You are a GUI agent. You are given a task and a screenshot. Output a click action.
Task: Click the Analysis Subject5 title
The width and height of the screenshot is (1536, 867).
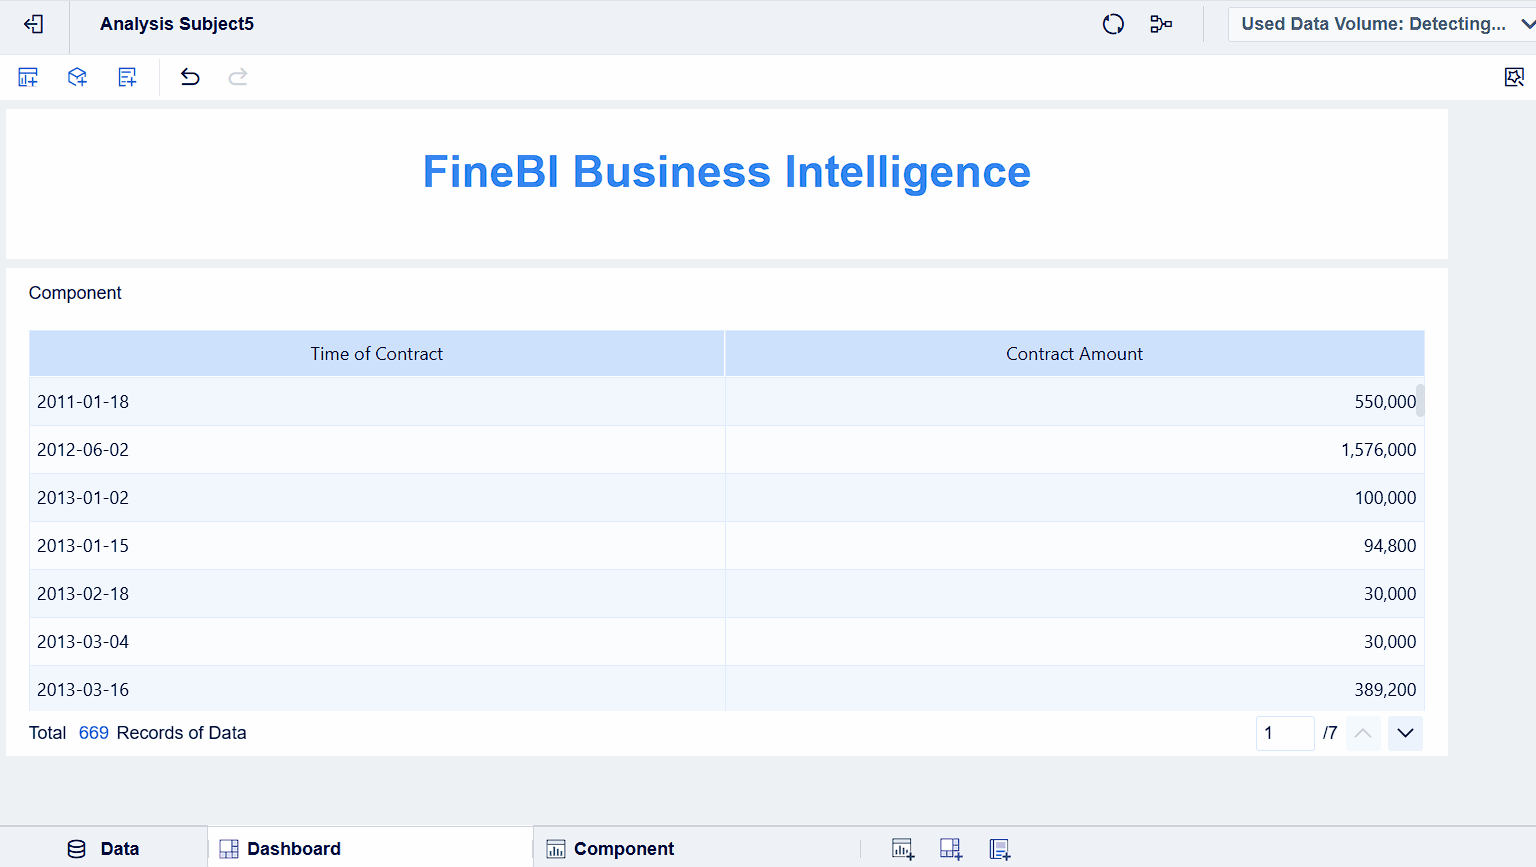177,24
